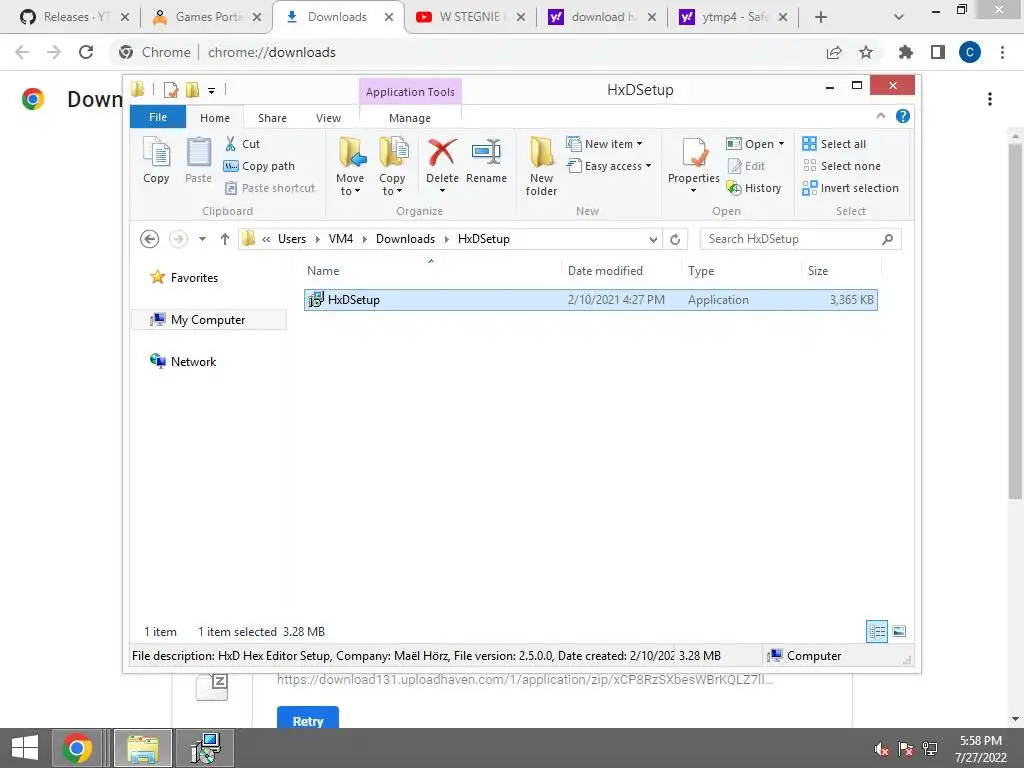
Task: Open a new Chrome tab
Action: pyautogui.click(x=821, y=17)
